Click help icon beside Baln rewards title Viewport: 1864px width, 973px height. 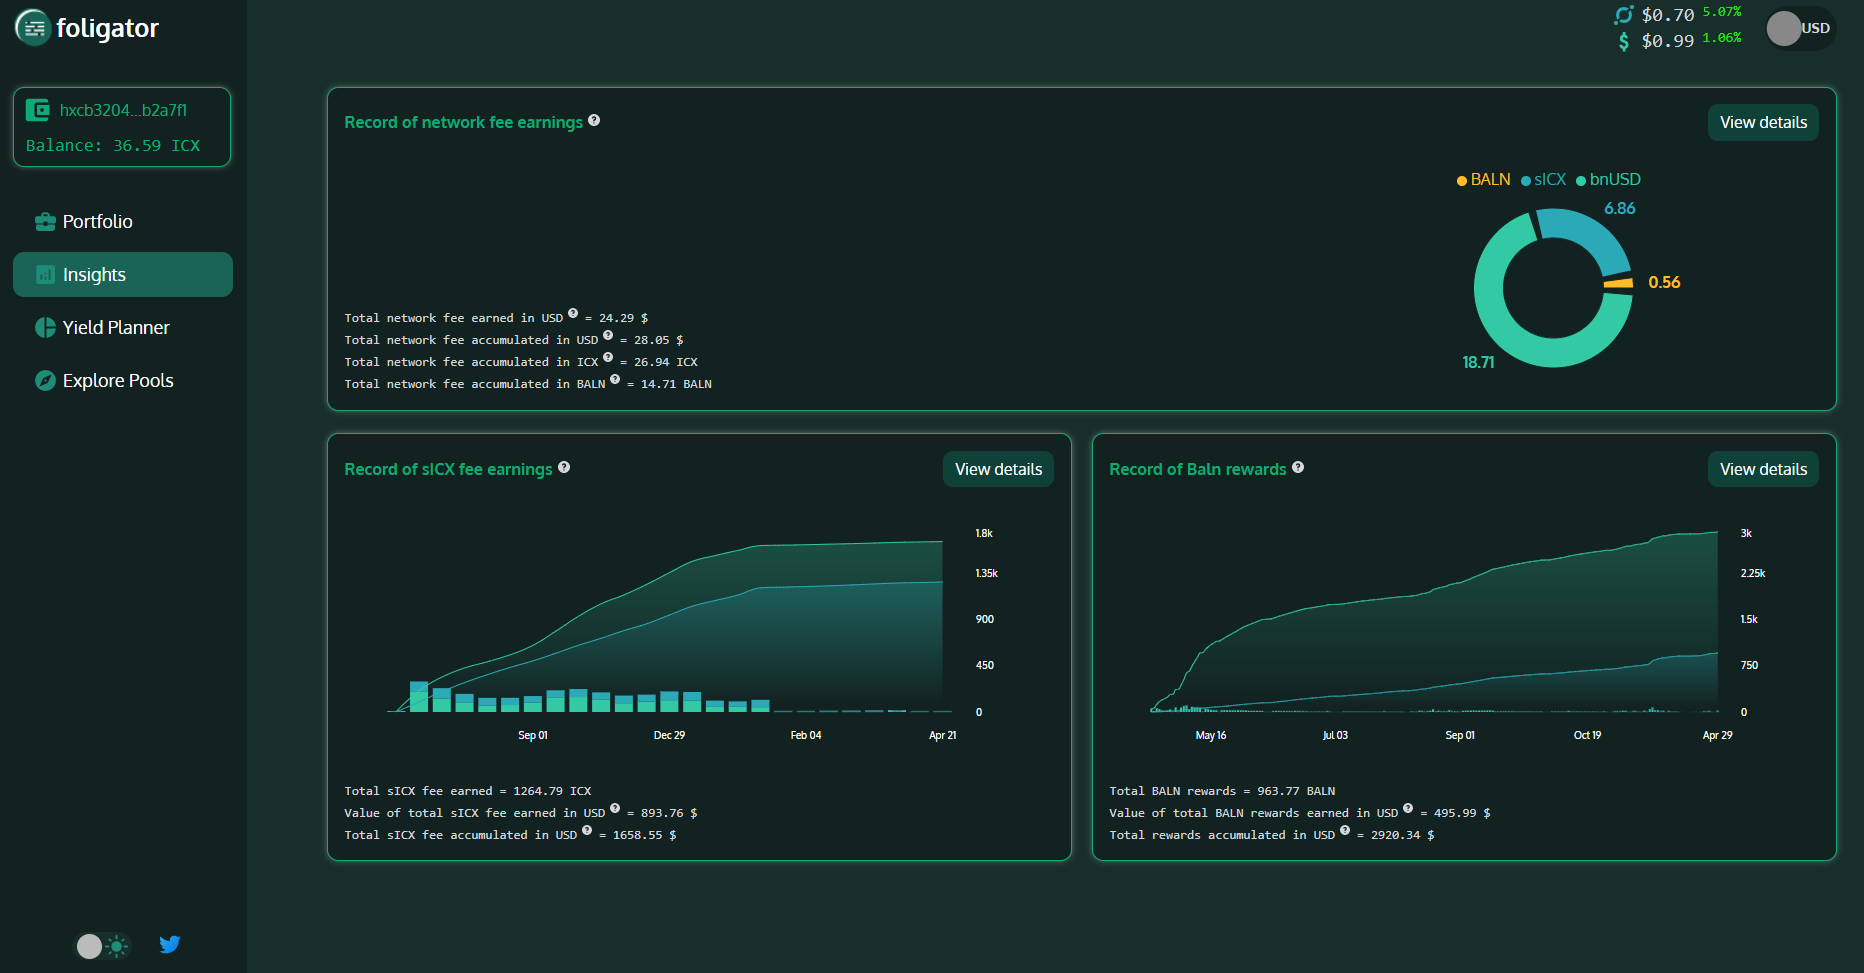click(x=1298, y=467)
